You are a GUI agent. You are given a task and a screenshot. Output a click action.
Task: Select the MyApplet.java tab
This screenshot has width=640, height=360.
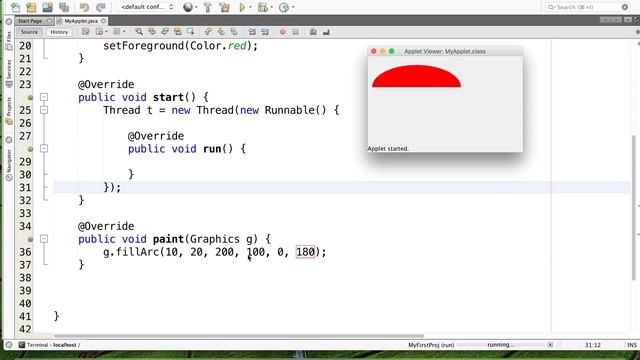[81, 21]
